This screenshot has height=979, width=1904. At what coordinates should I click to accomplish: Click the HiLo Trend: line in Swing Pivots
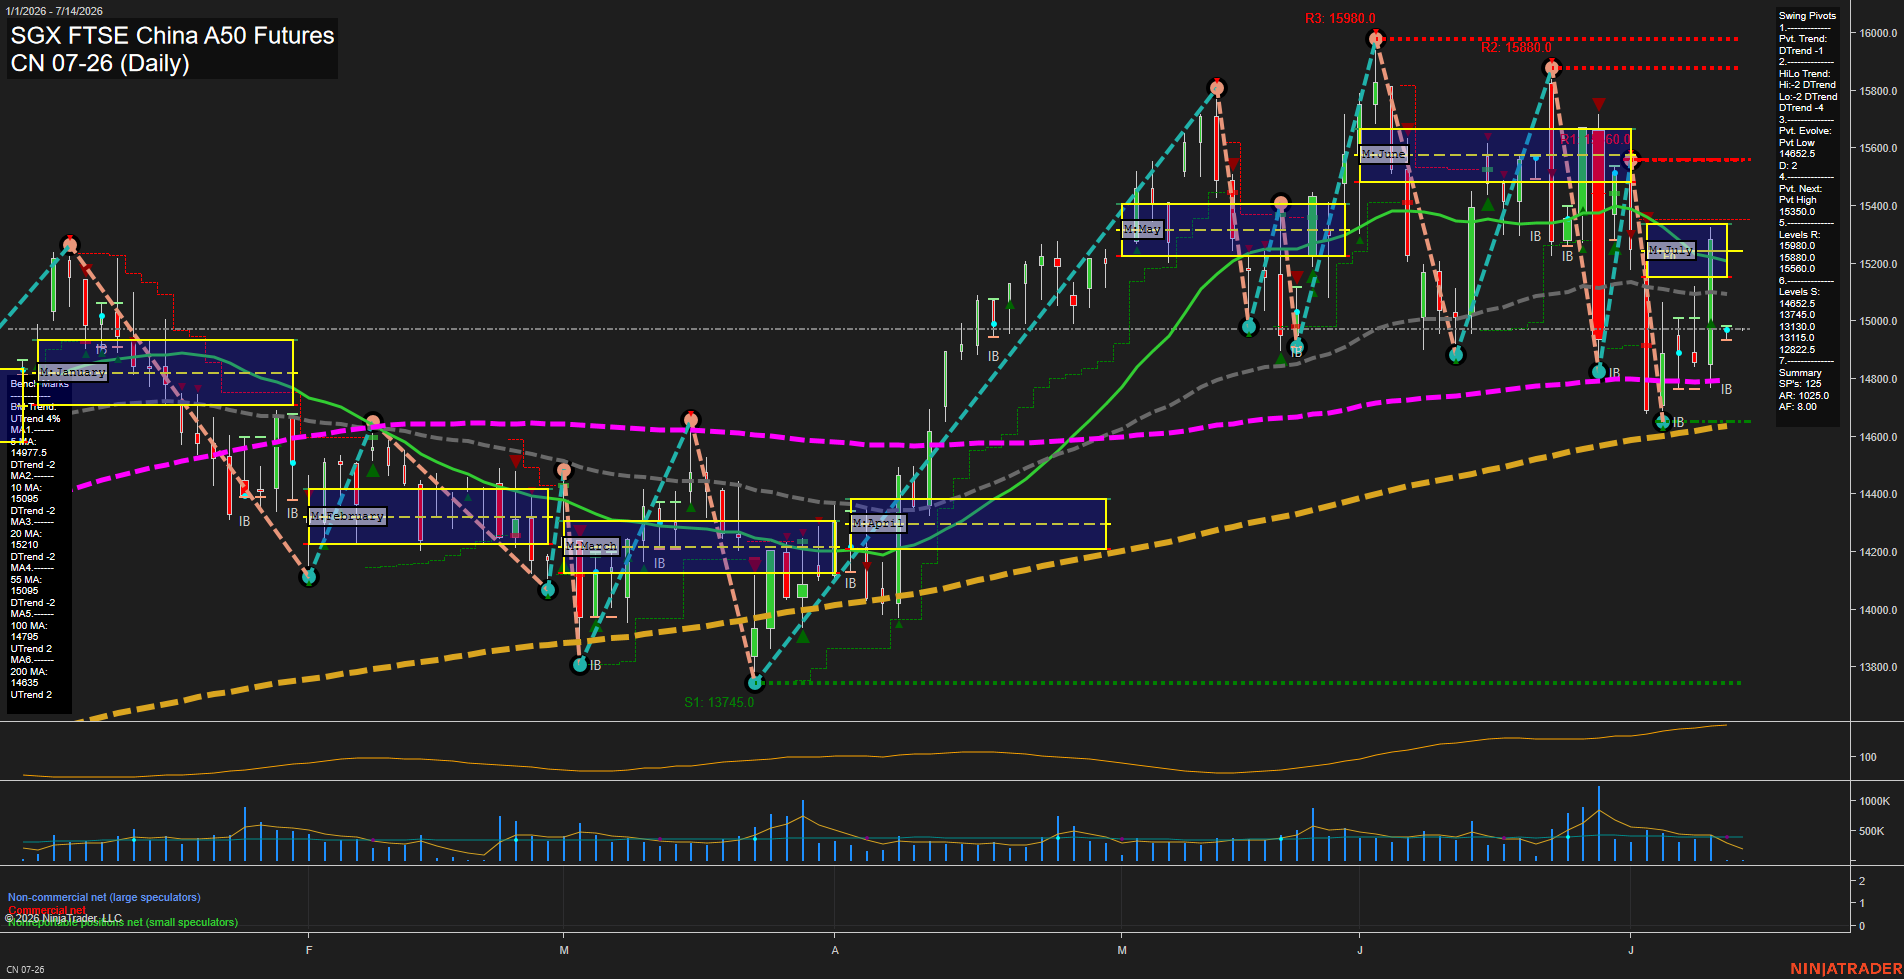[1805, 74]
